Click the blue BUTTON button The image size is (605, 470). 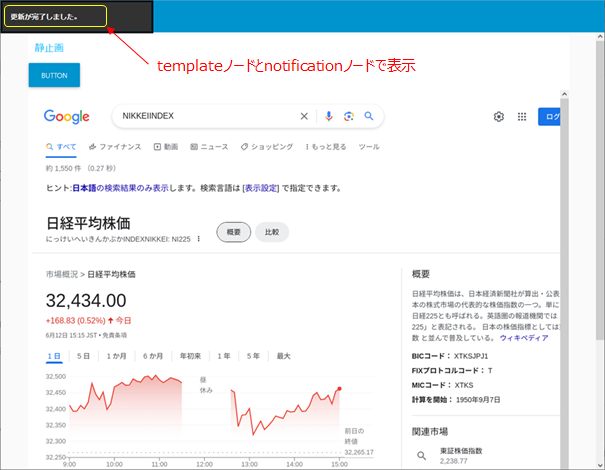point(54,75)
